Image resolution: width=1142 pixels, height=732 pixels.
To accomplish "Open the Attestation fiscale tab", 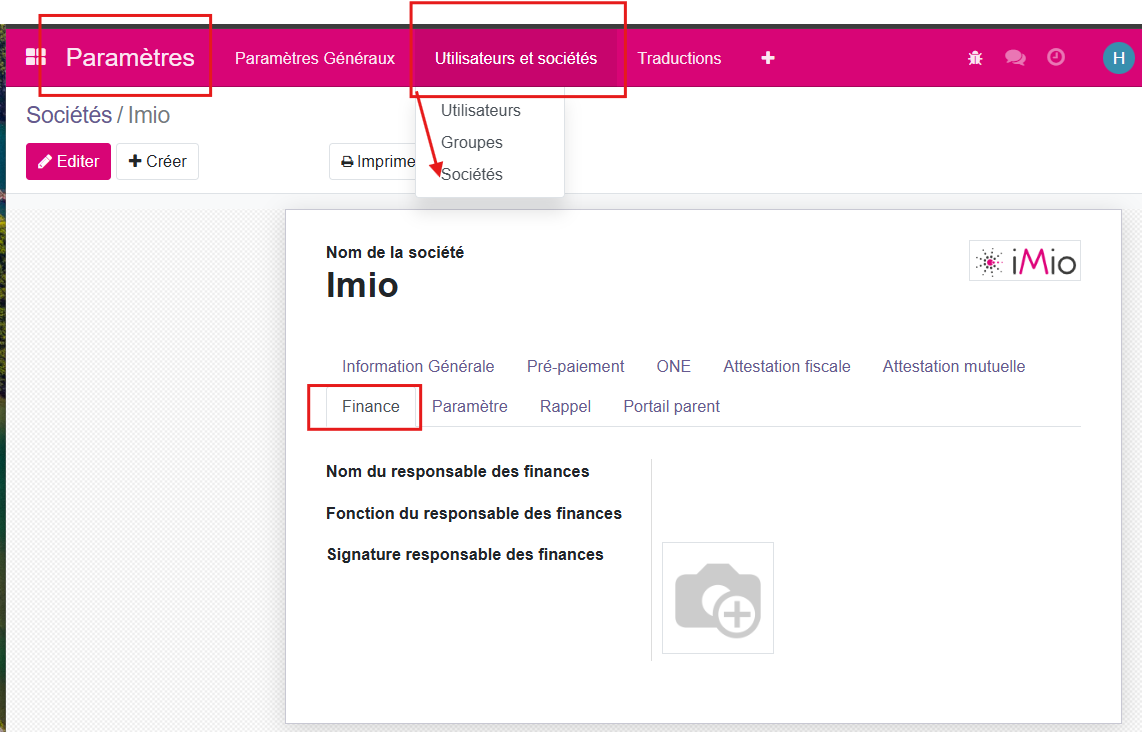I will coord(786,366).
